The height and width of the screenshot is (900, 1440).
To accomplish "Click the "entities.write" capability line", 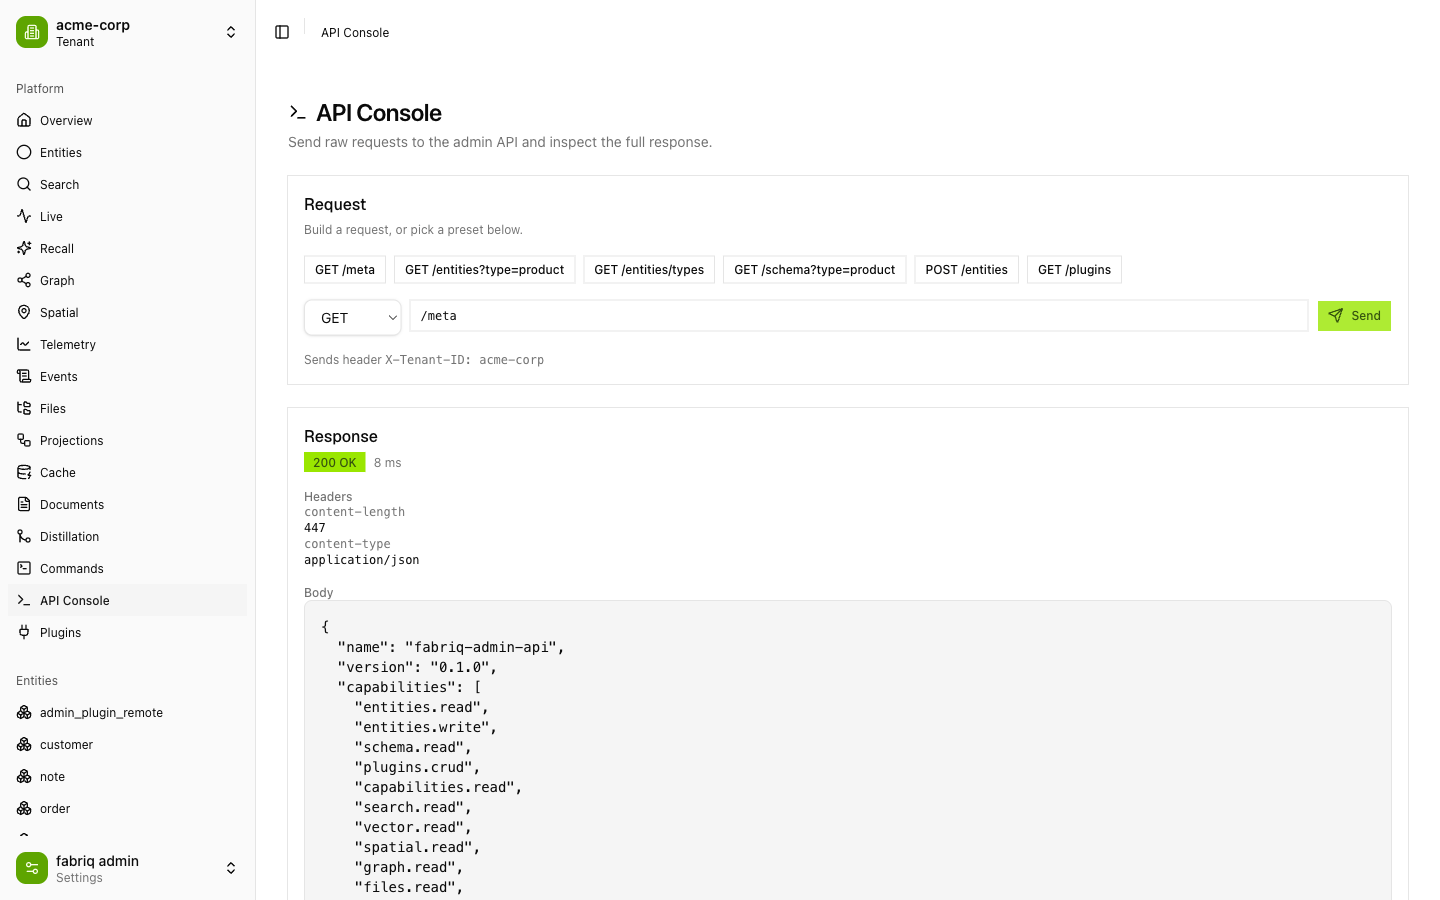I will 426,727.
